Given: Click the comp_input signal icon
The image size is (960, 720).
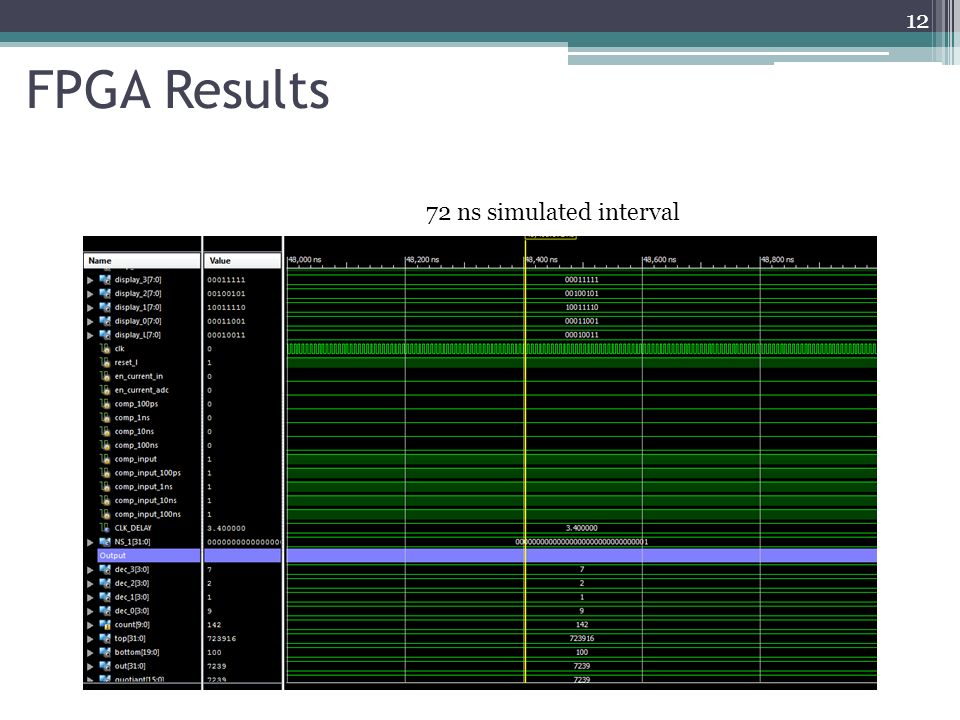Looking at the screenshot, I should [105, 459].
